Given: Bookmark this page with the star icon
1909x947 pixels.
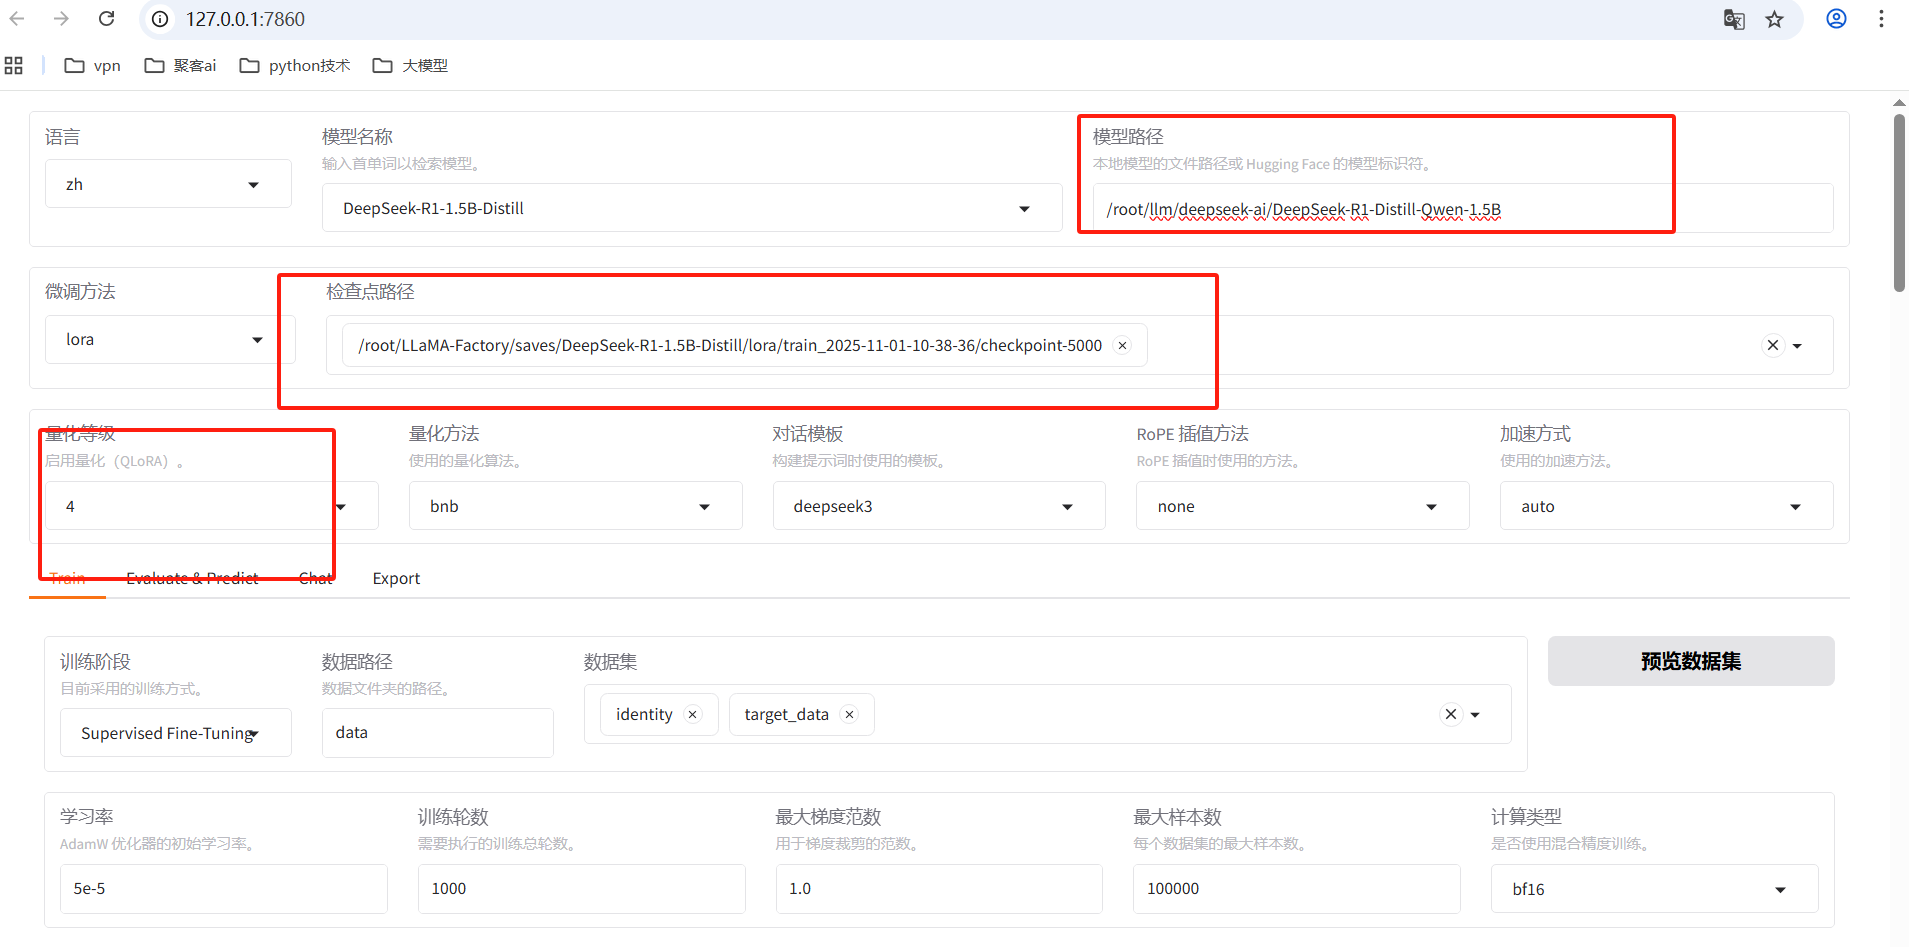Looking at the screenshot, I should coord(1774,19).
